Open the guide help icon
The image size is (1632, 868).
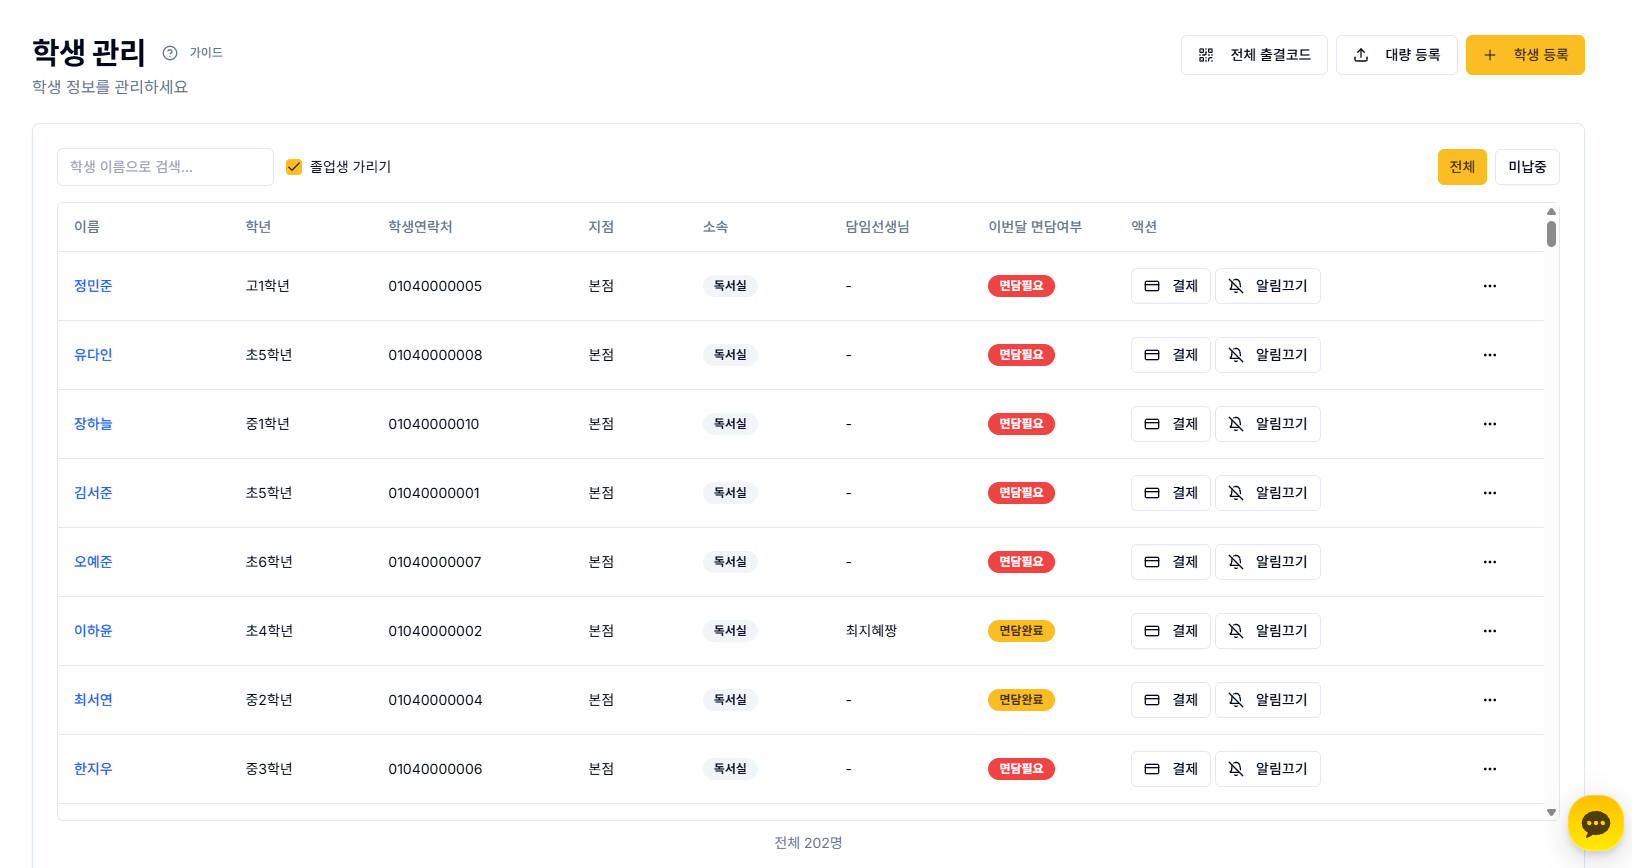170,53
